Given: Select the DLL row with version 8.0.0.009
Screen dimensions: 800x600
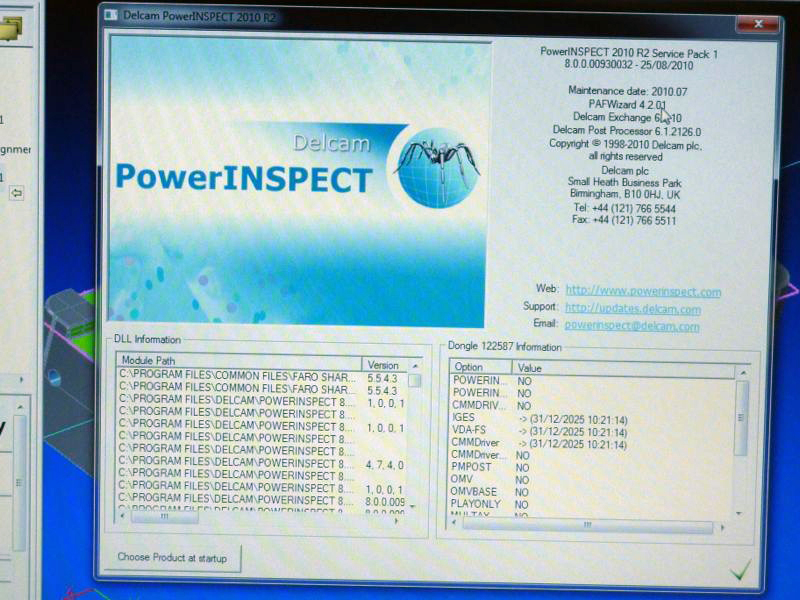Looking at the screenshot, I should (x=262, y=501).
